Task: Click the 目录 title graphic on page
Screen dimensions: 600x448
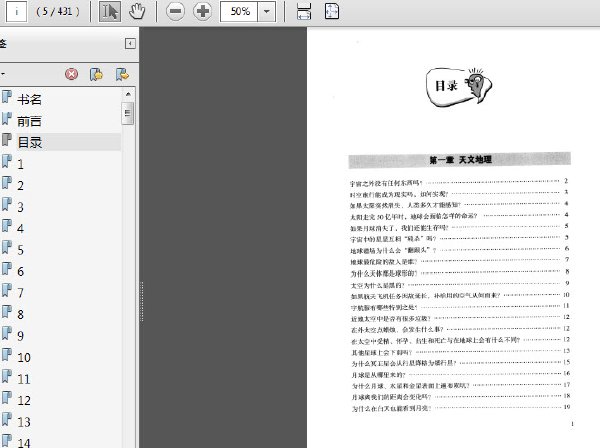Action: [x=459, y=87]
